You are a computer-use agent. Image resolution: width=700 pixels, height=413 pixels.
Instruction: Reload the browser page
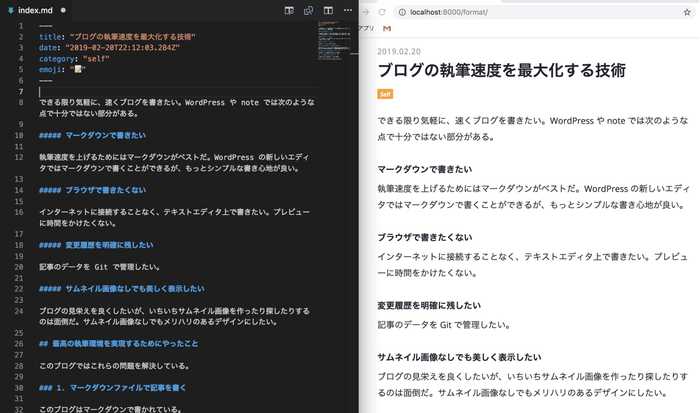(382, 12)
